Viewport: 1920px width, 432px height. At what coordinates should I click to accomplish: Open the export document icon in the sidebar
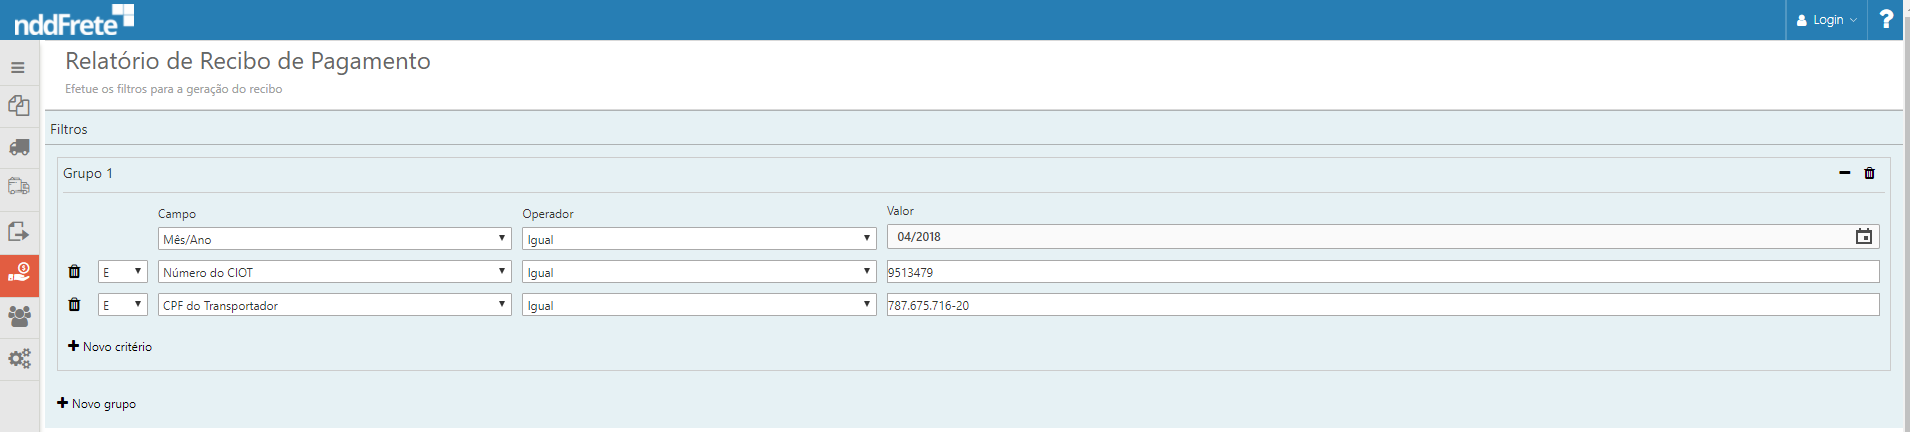pyautogui.click(x=19, y=231)
